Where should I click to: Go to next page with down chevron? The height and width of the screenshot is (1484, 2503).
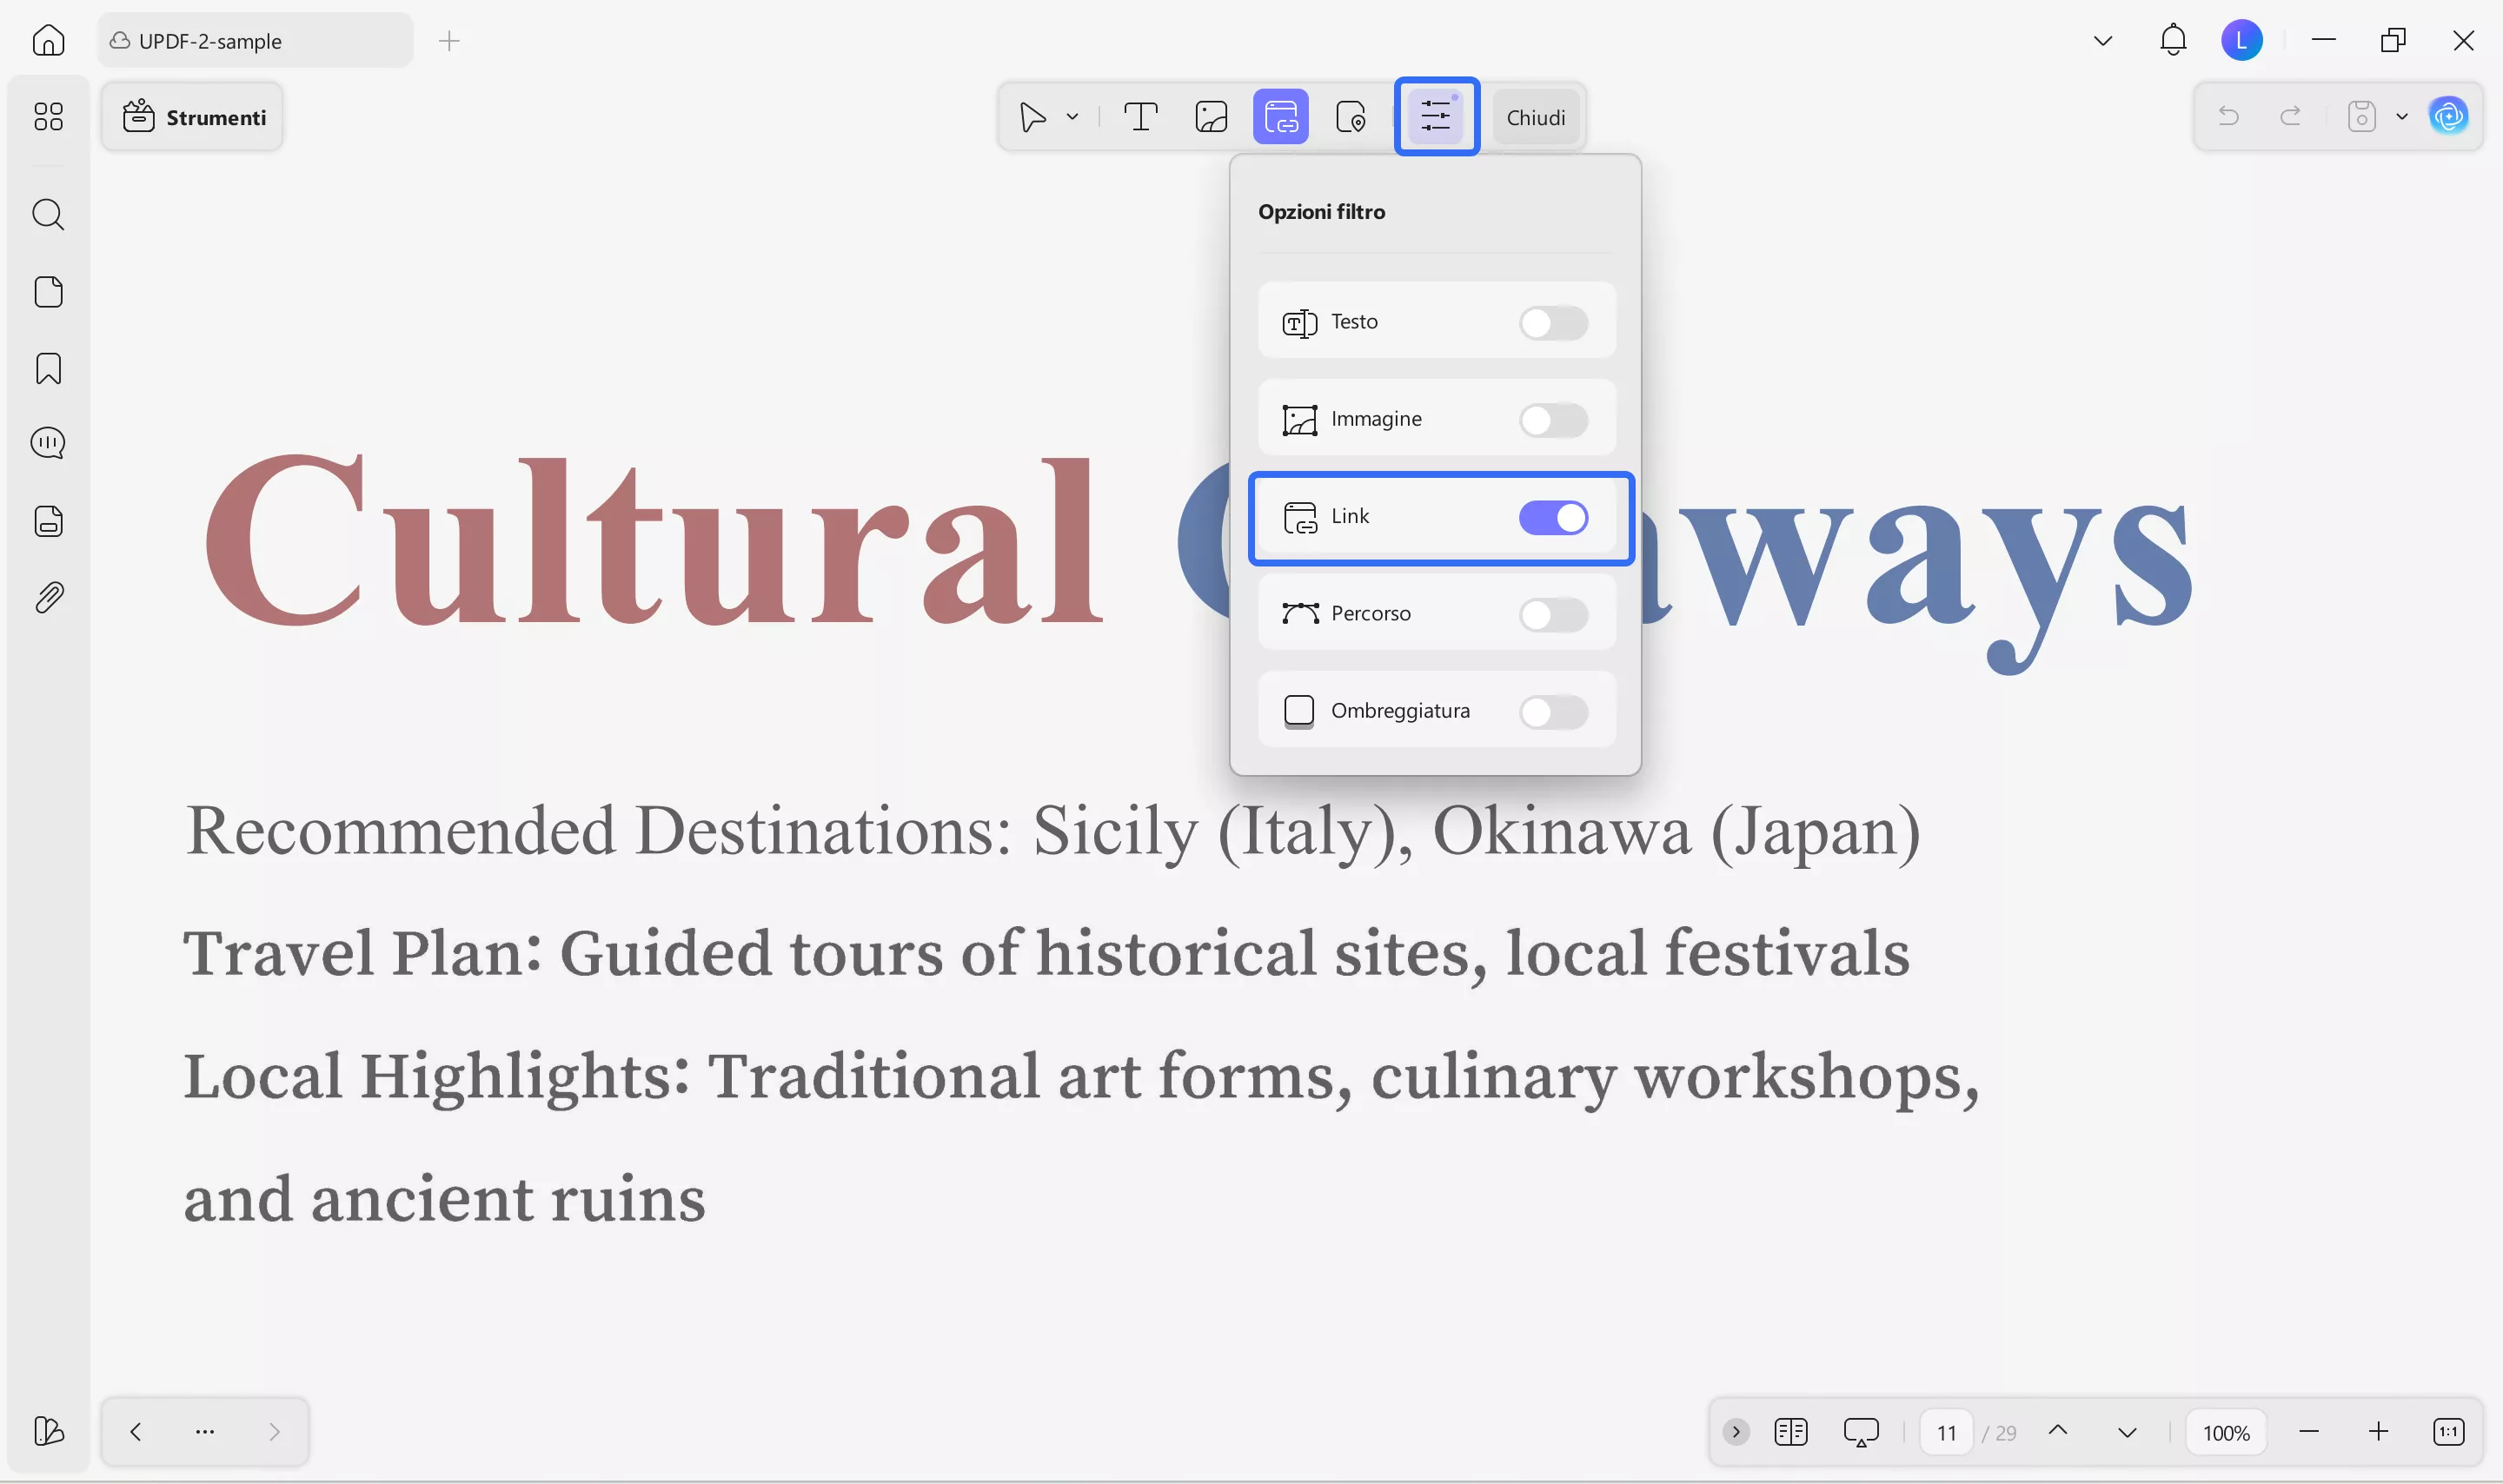[2125, 1431]
